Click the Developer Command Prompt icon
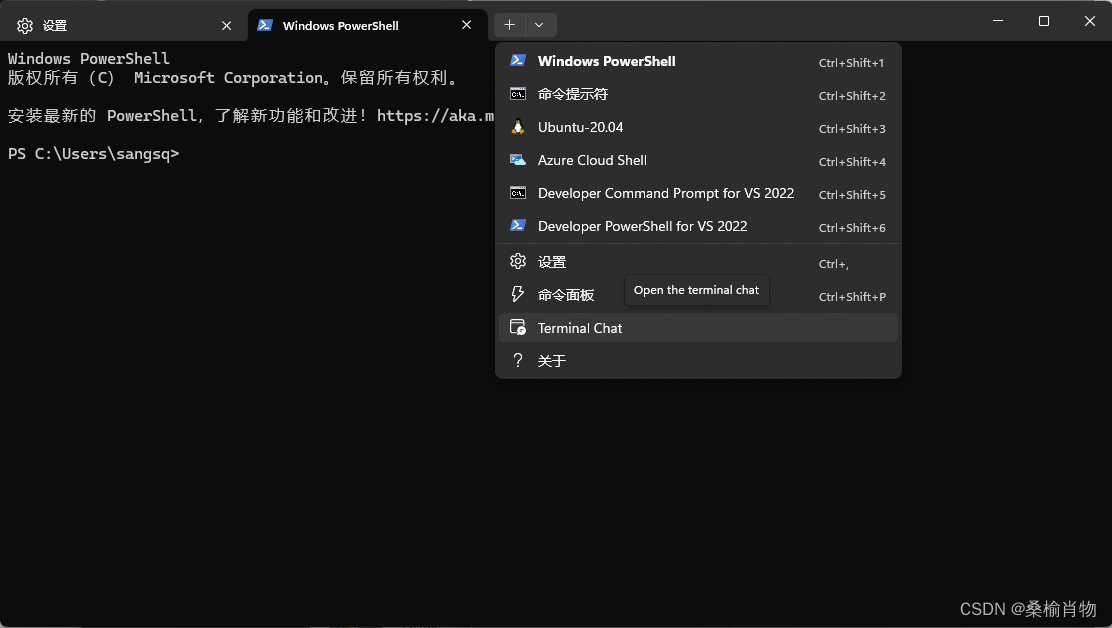Viewport: 1112px width, 628px height. point(518,193)
